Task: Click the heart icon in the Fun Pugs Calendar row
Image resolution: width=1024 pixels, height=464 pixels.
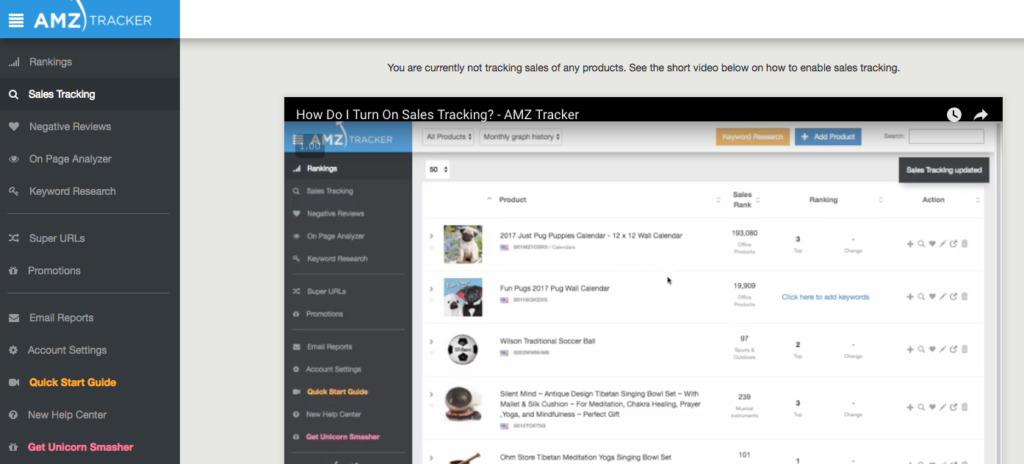Action: coord(932,297)
